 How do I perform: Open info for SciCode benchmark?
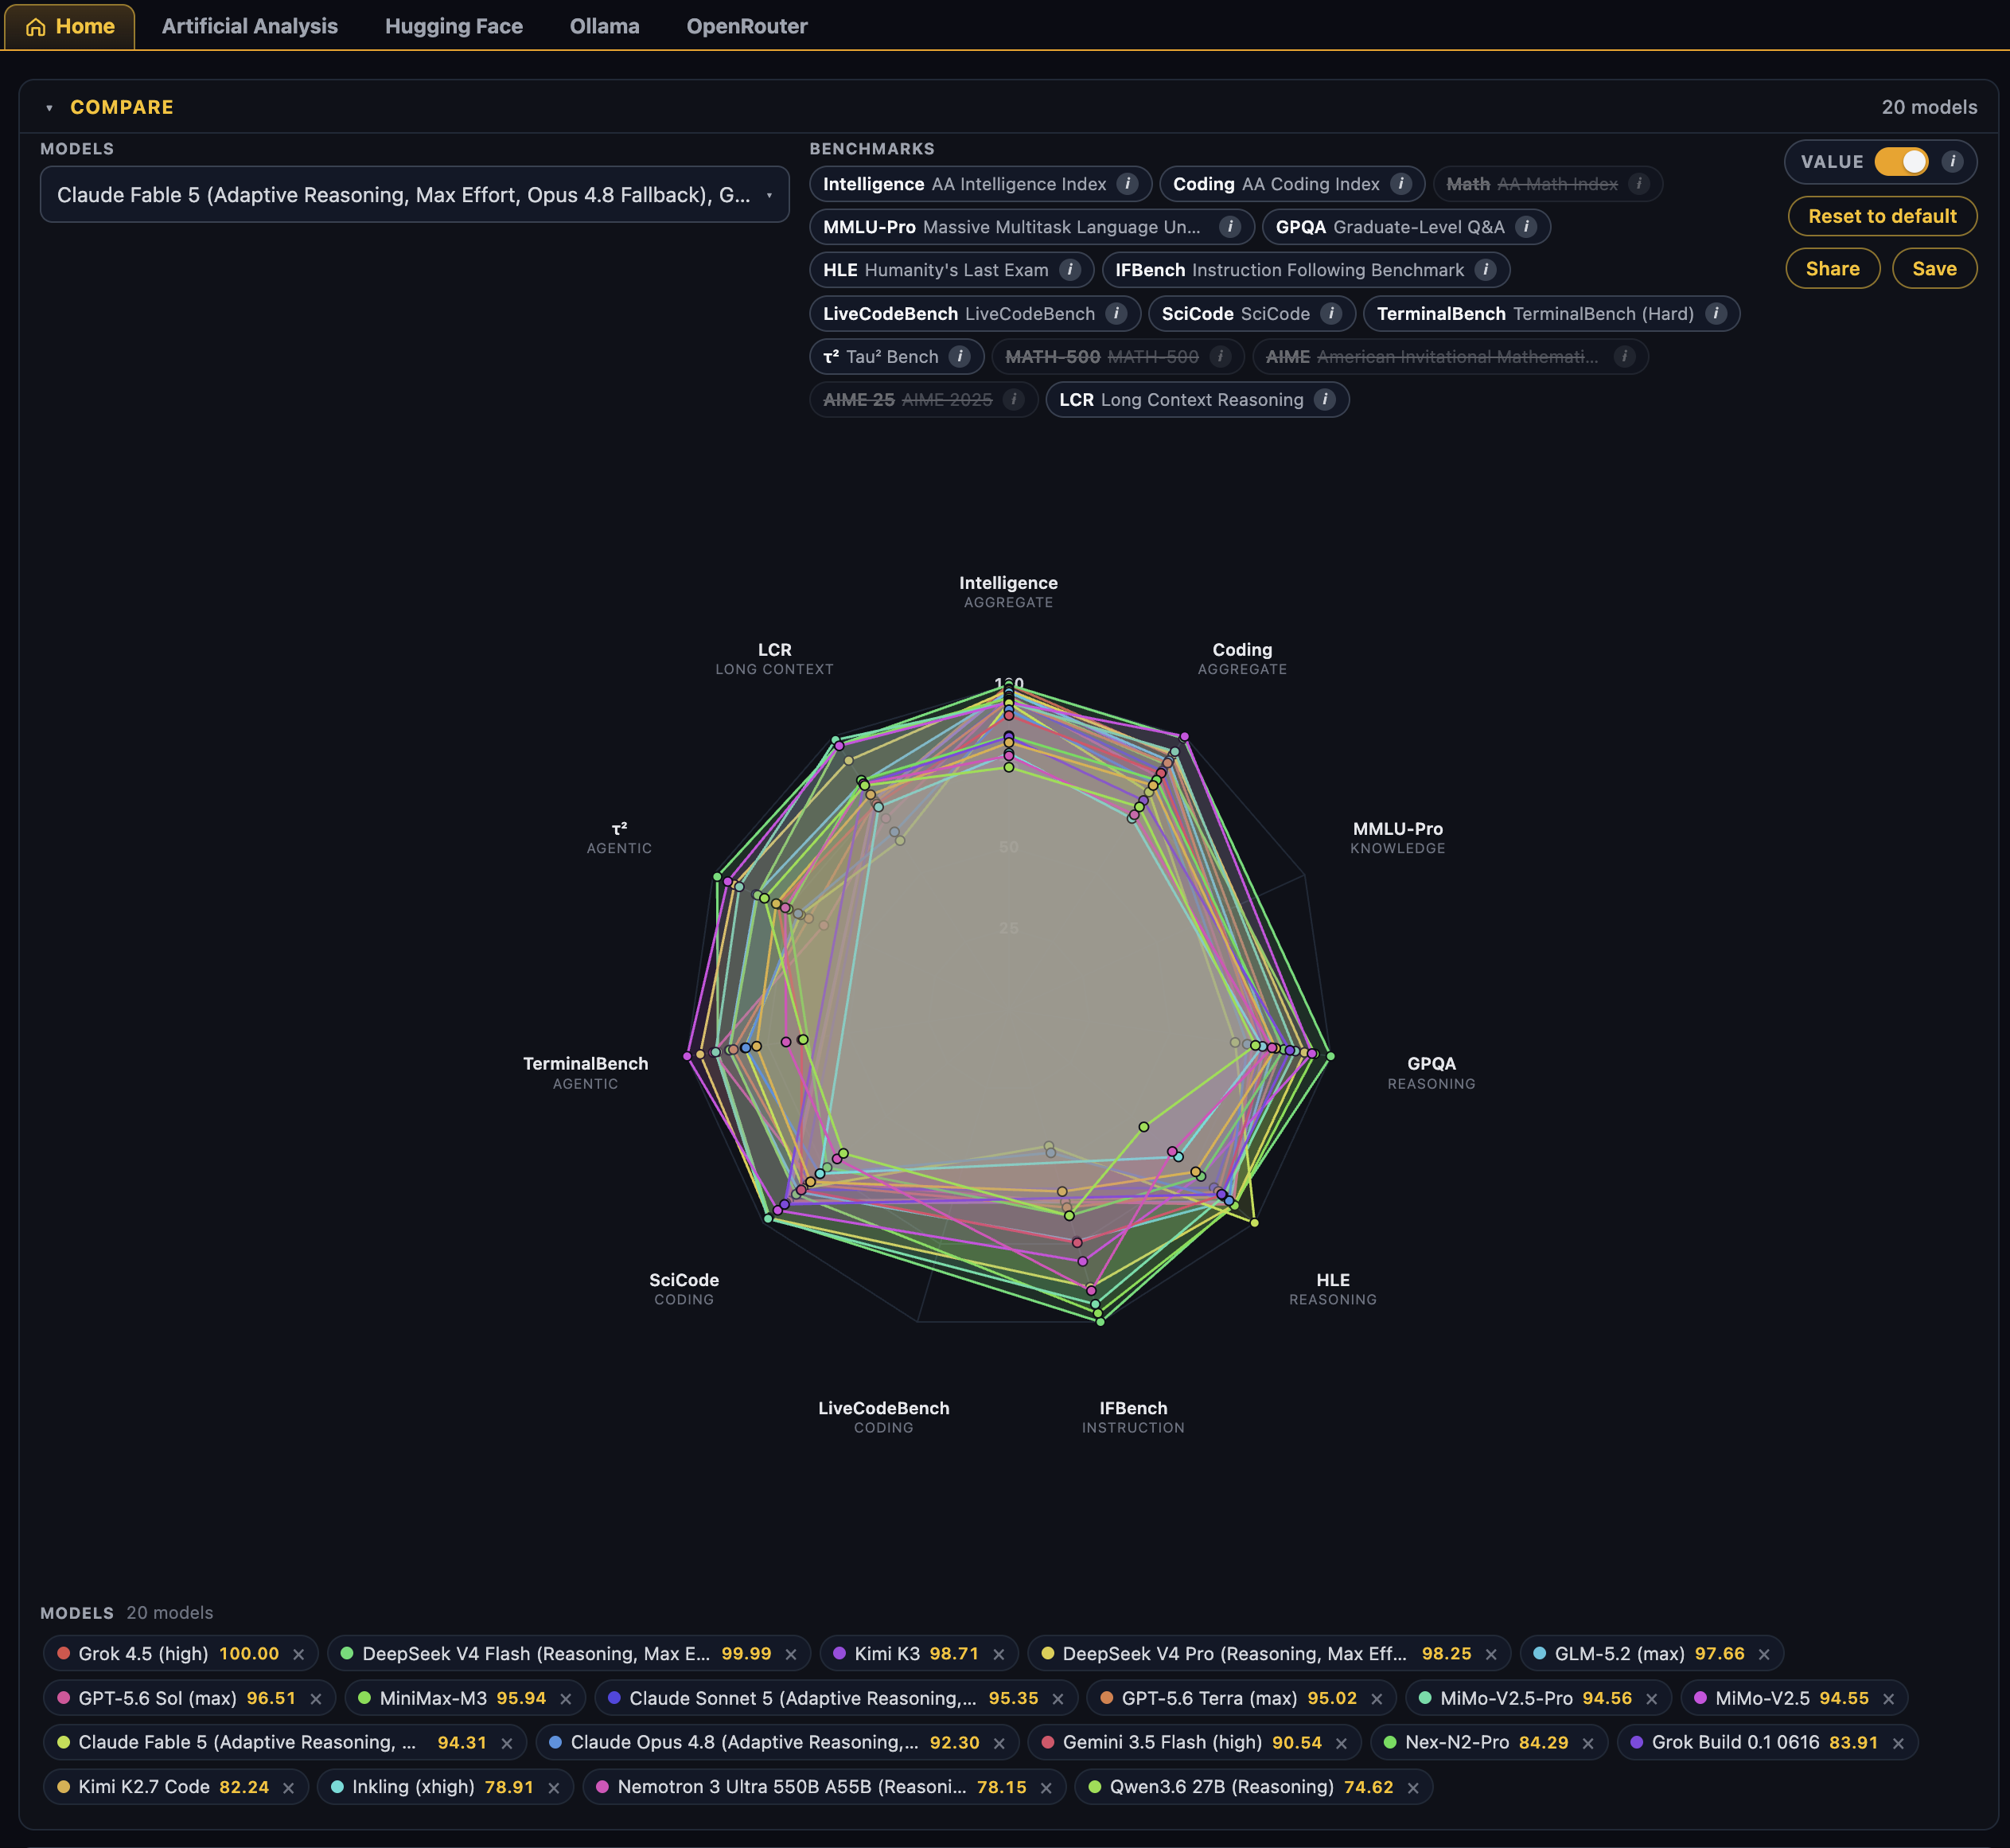point(1331,314)
